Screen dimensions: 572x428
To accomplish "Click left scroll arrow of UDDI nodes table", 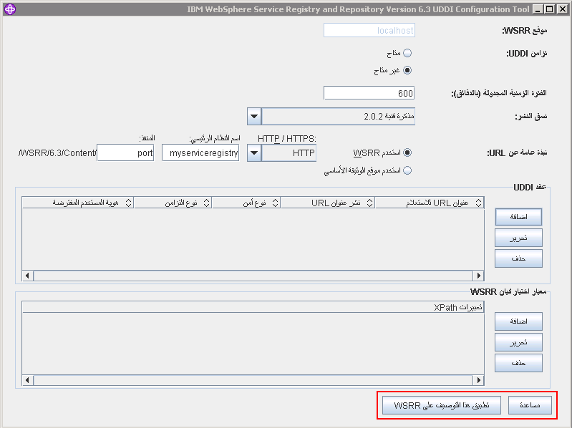I will point(27,276).
